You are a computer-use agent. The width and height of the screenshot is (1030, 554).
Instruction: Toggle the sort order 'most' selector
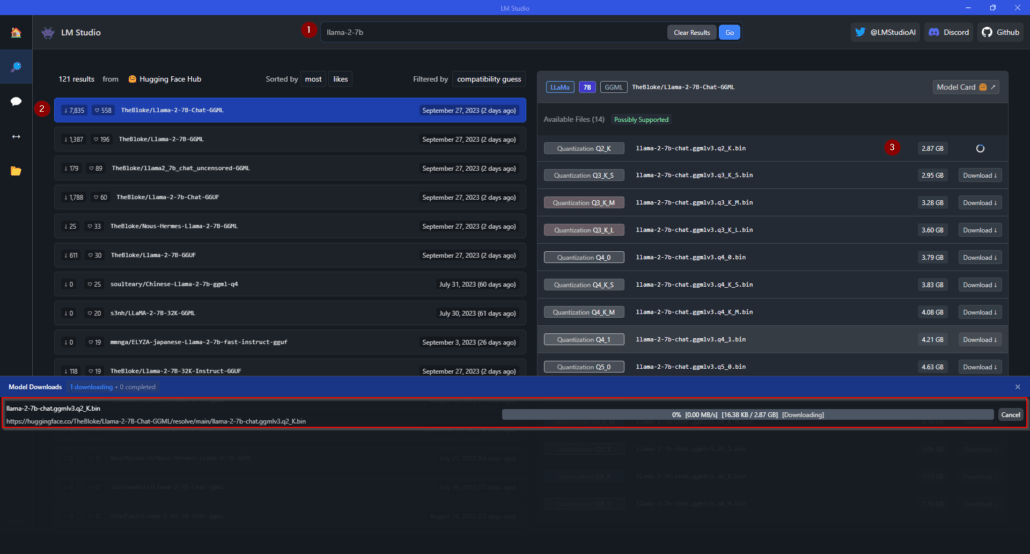click(313, 79)
